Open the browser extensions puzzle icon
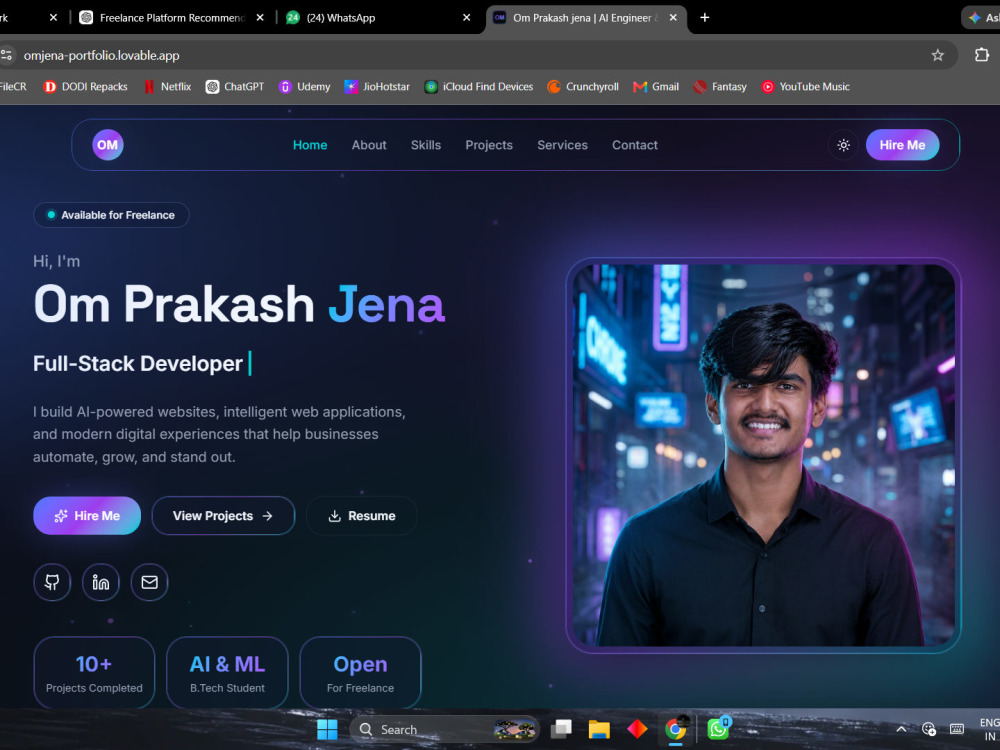Image resolution: width=1000 pixels, height=750 pixels. [x=982, y=55]
